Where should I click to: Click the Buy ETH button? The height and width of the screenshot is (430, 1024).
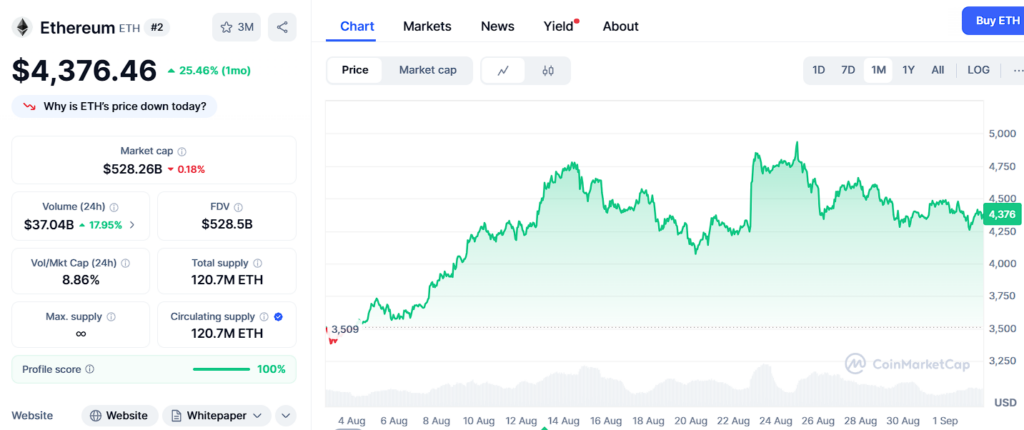point(992,21)
